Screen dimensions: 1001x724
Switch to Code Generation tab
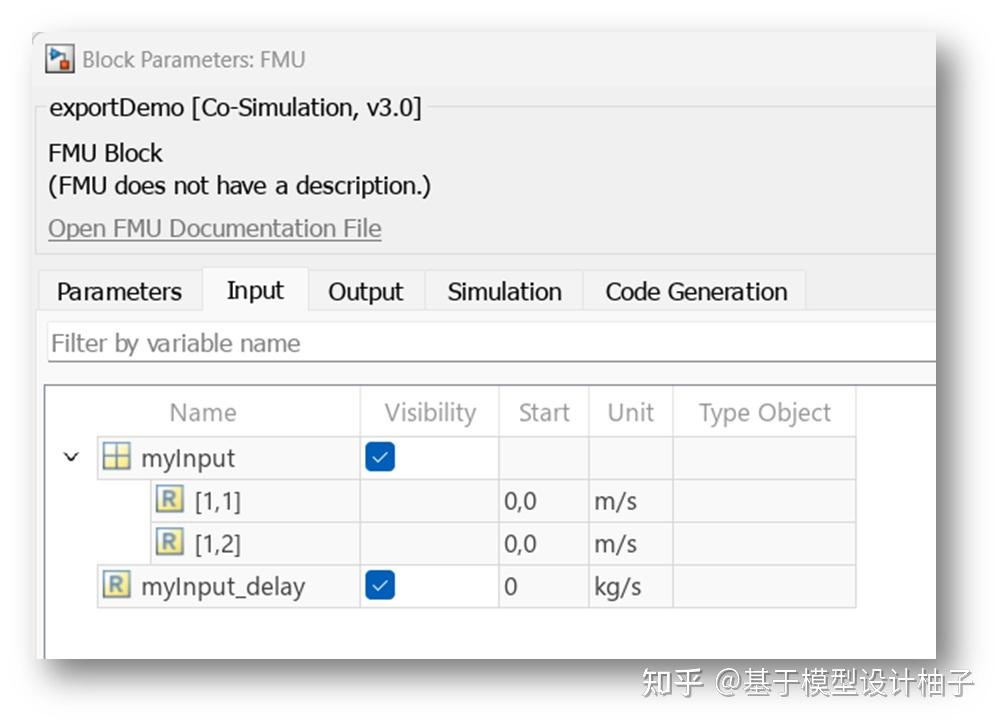(x=695, y=291)
